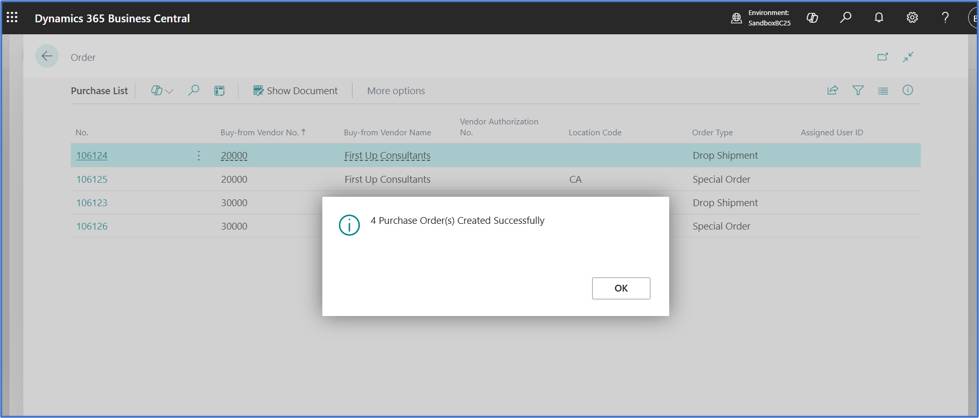The height and width of the screenshot is (418, 979).
Task: Open the SandboxBC25 environment information icon
Action: 736,18
